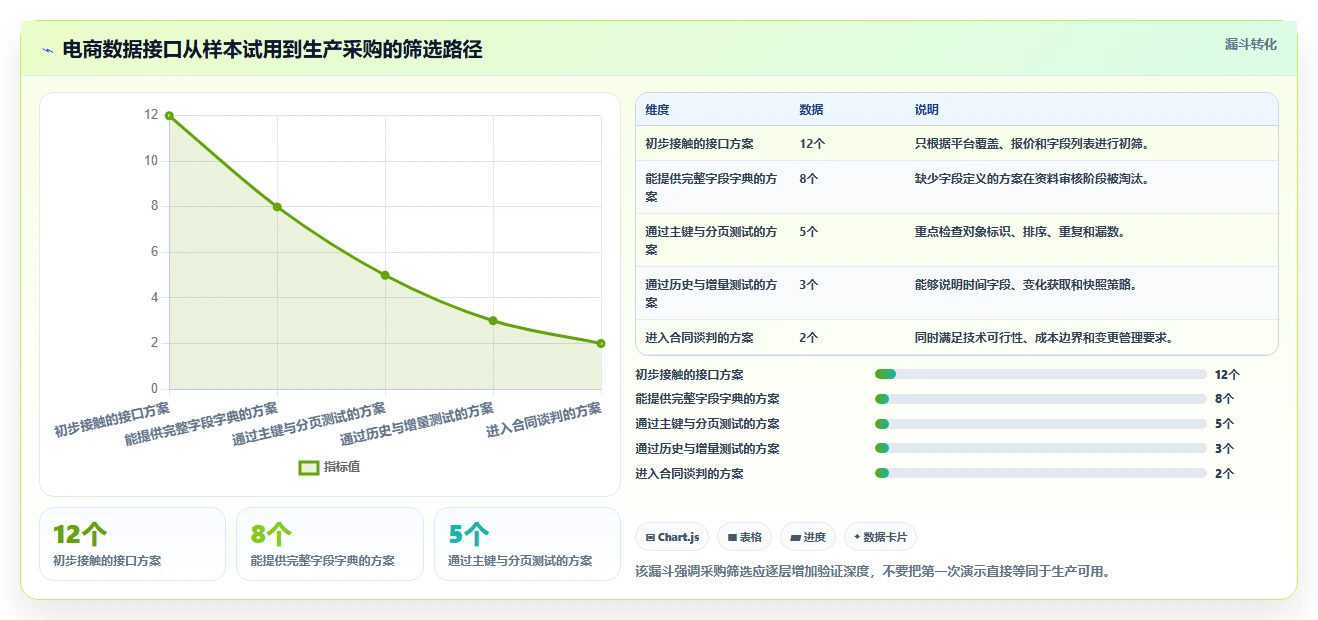The image size is (1318, 620).
Task: Click the 2个 table cell
Action: [809, 338]
